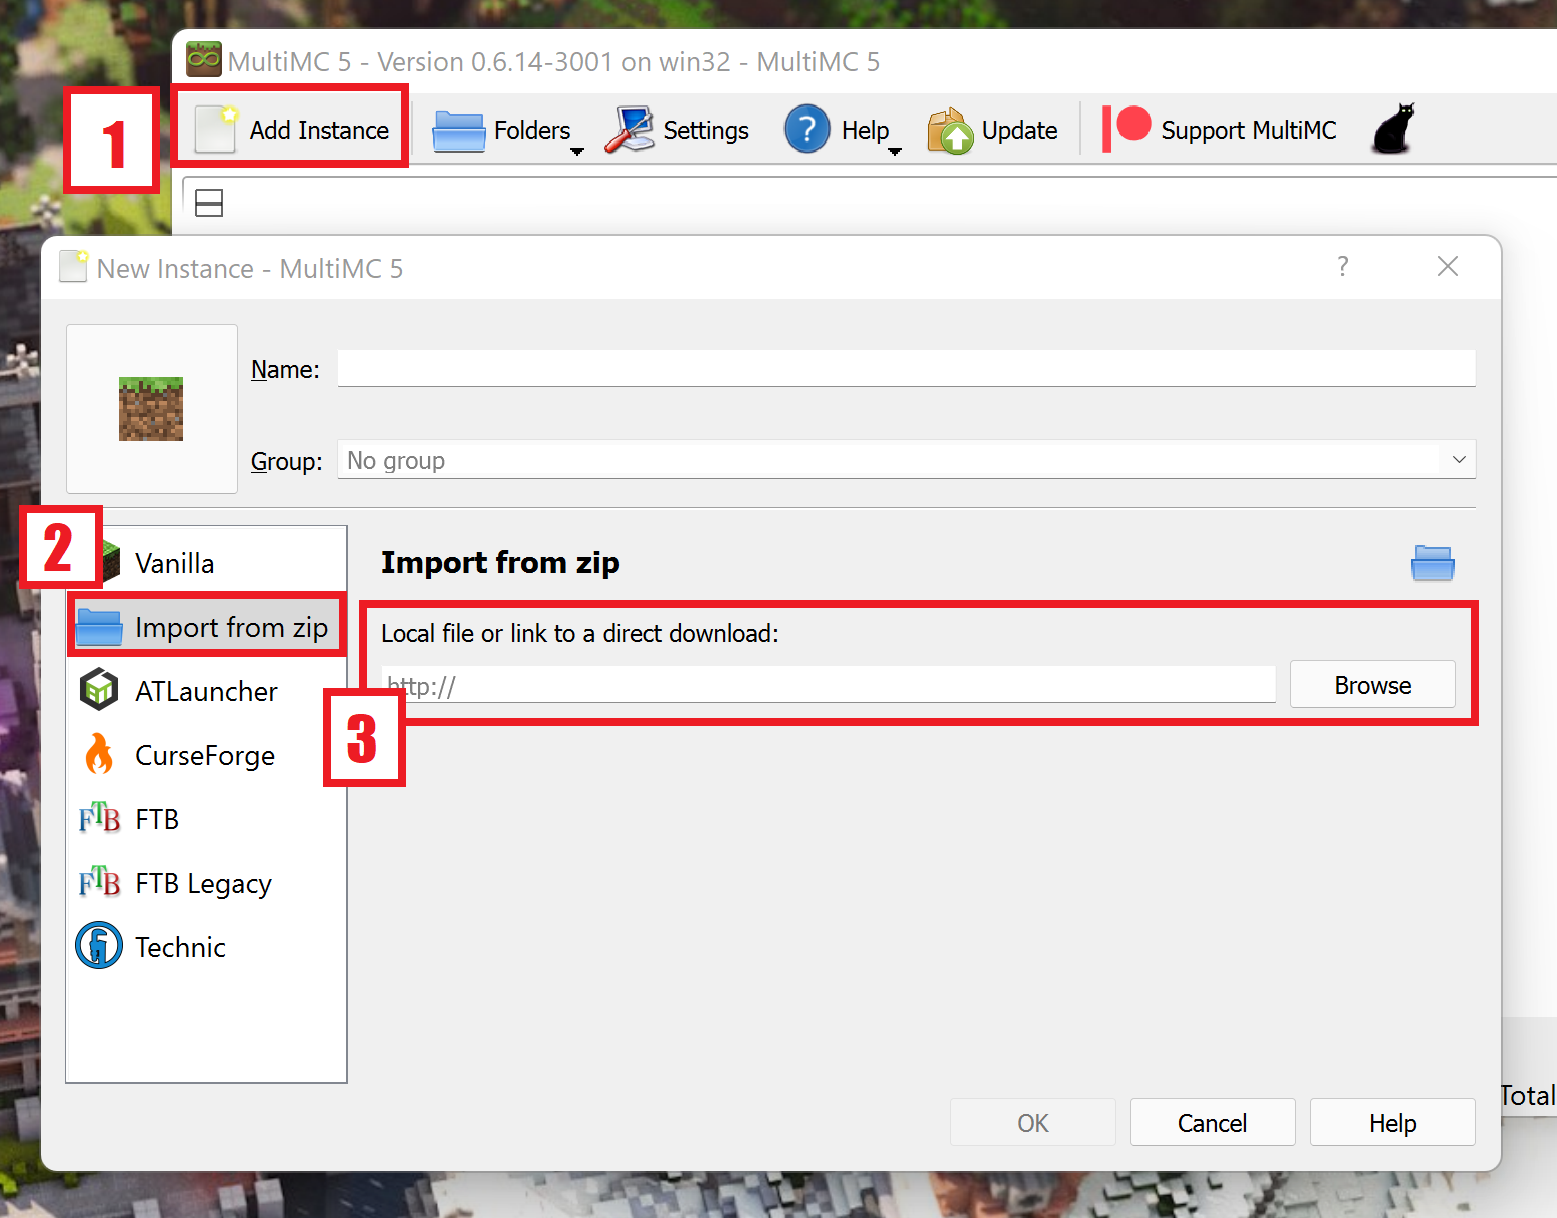Viewport: 1557px width, 1218px height.
Task: Select the Technic platform icon
Action: [x=98, y=946]
